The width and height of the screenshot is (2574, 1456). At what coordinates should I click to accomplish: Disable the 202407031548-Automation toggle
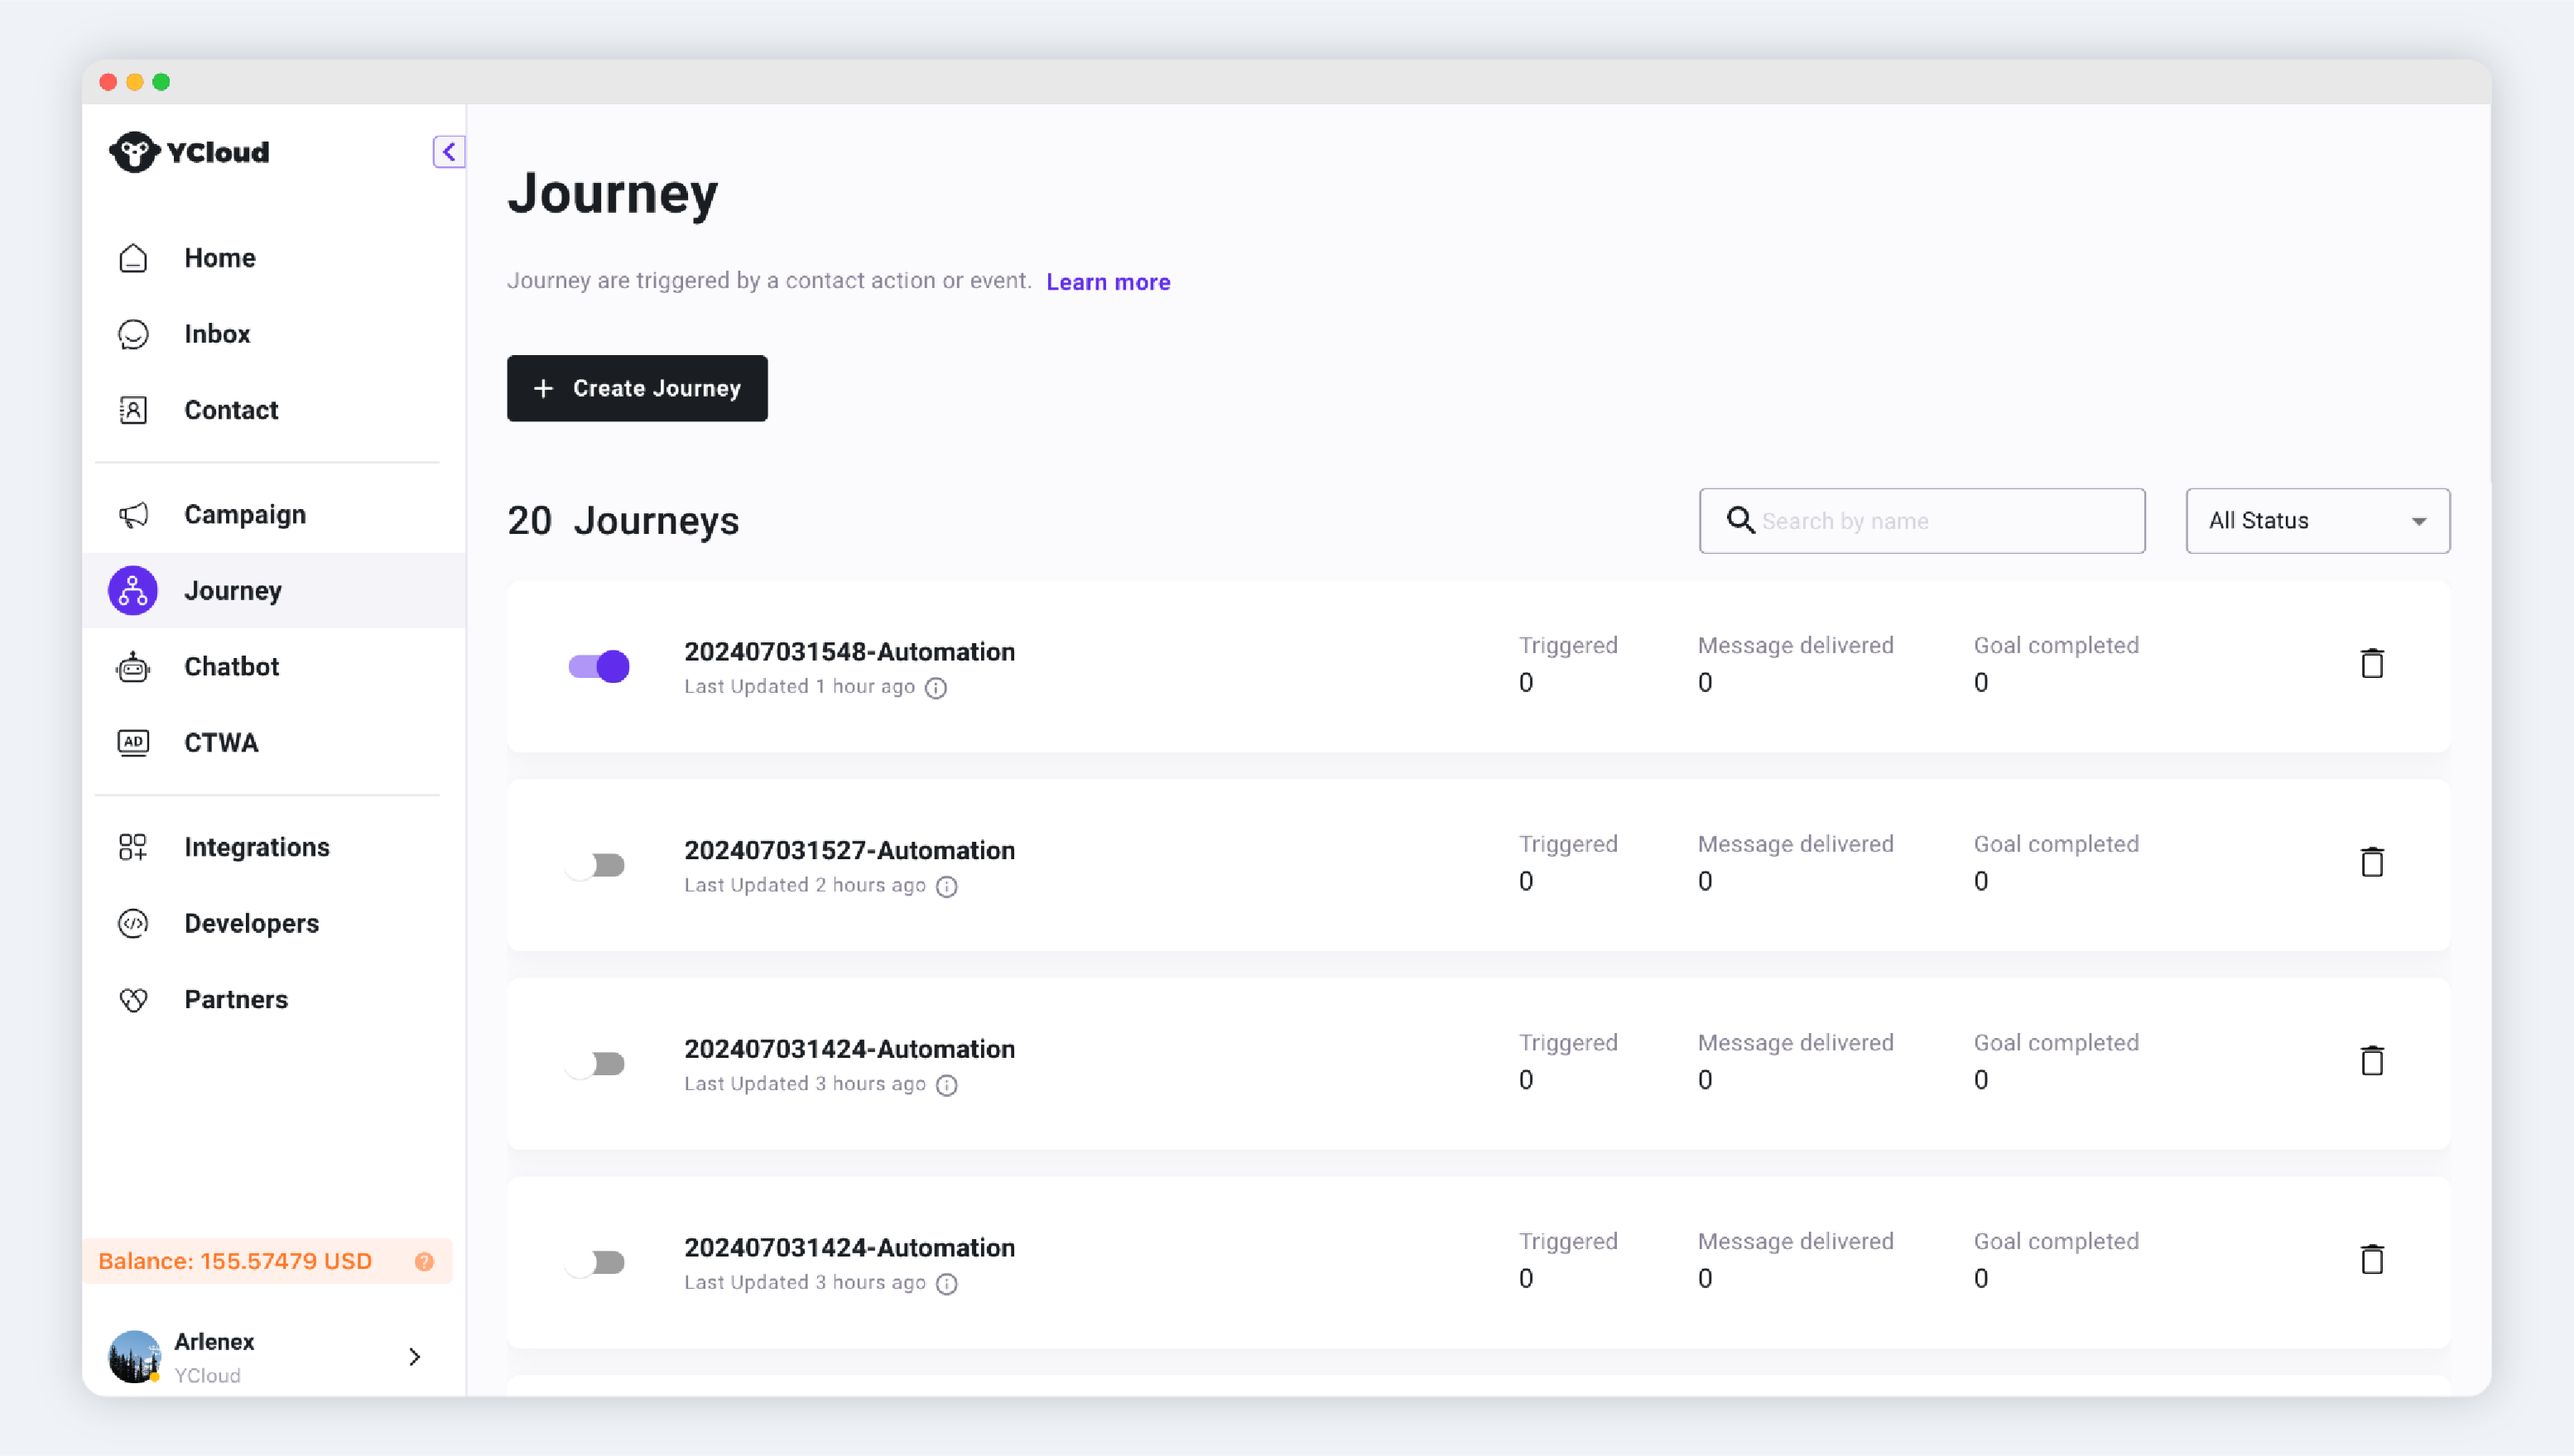click(x=598, y=666)
